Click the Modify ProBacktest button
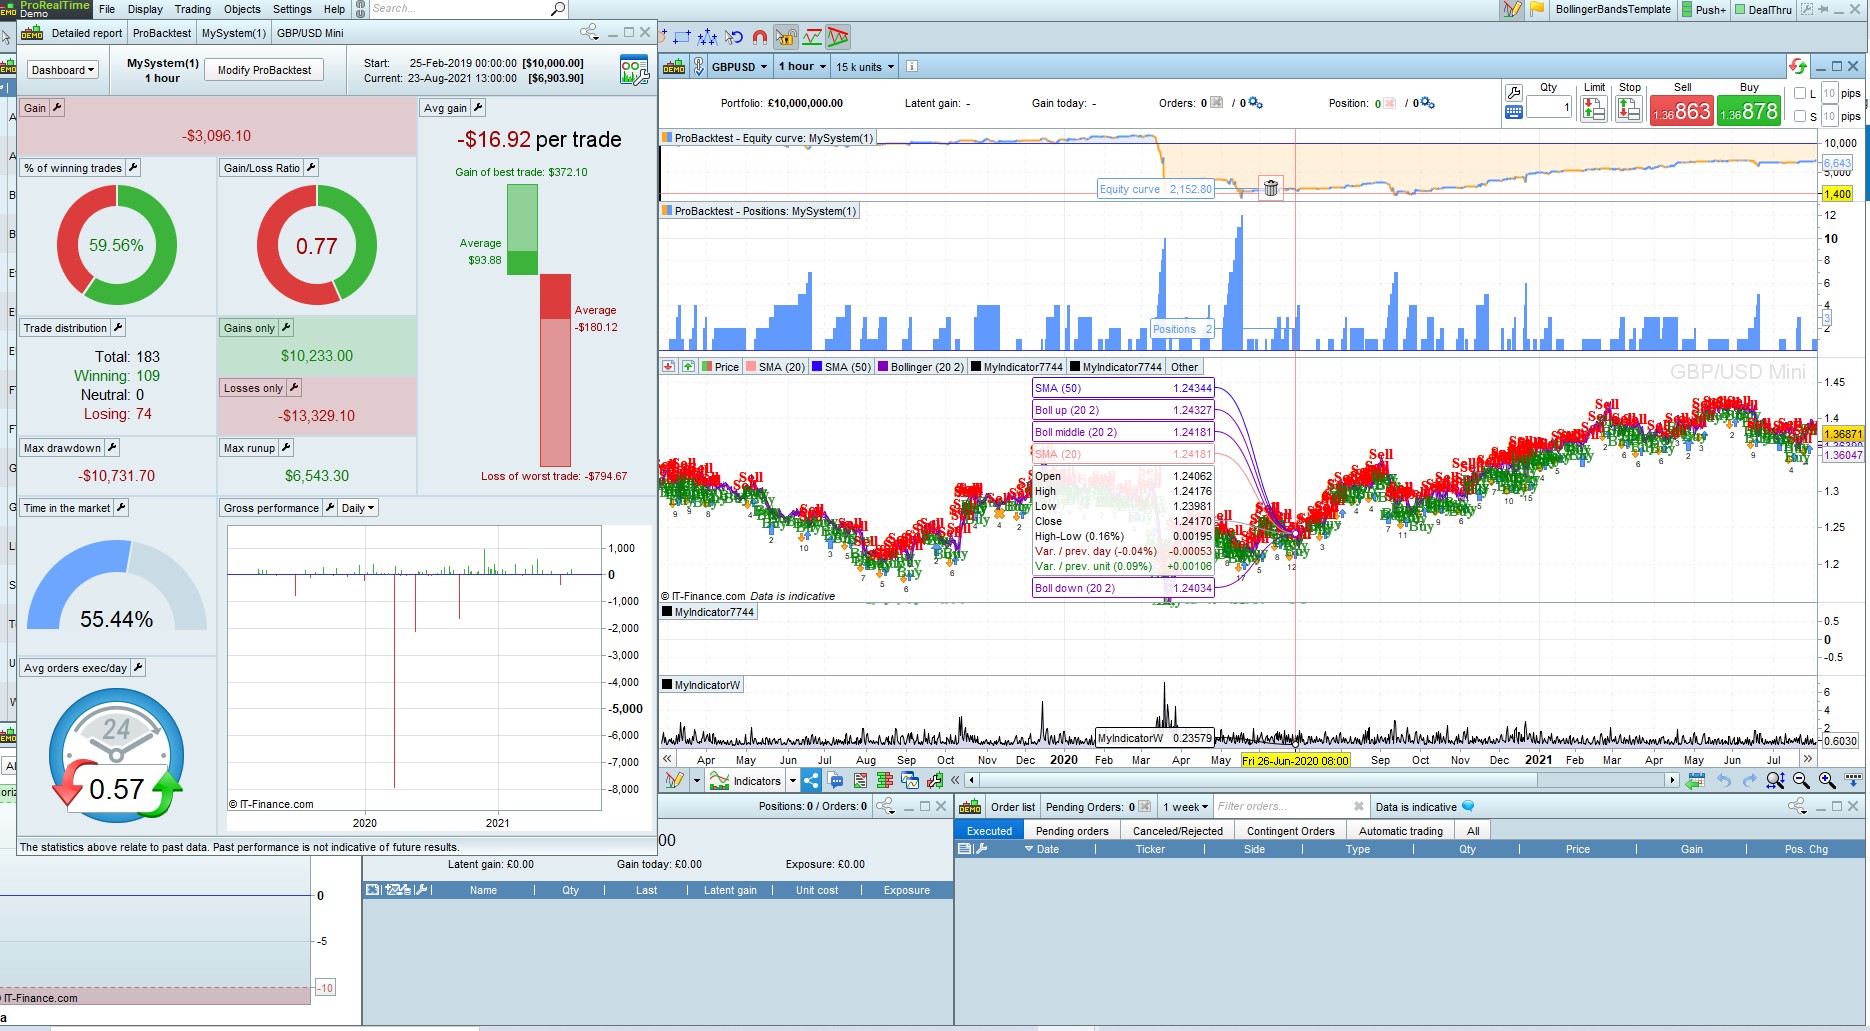1870x1031 pixels. point(264,70)
